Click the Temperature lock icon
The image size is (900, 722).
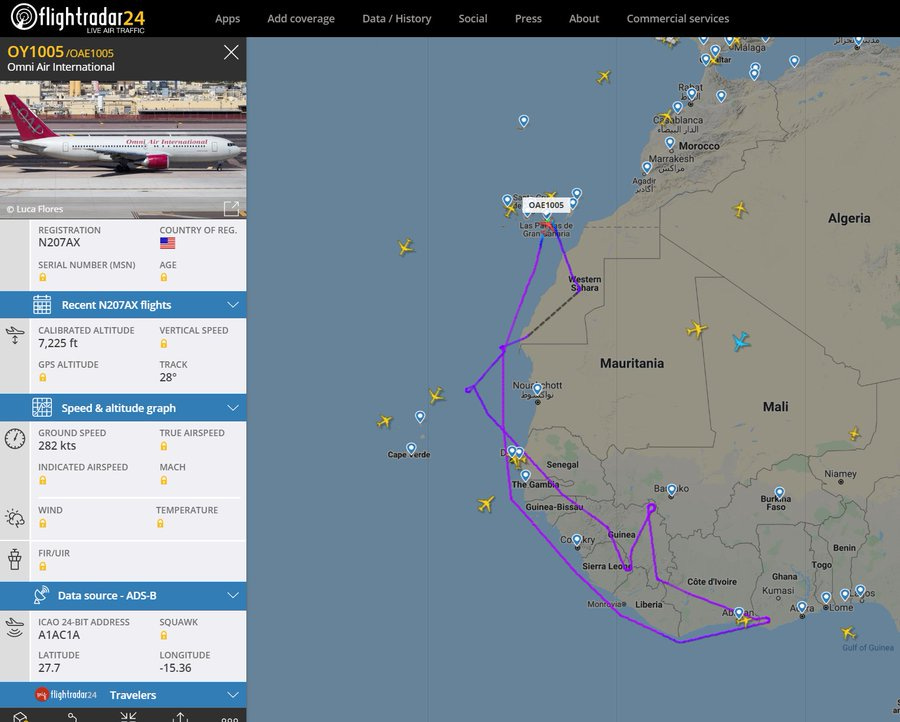160,523
